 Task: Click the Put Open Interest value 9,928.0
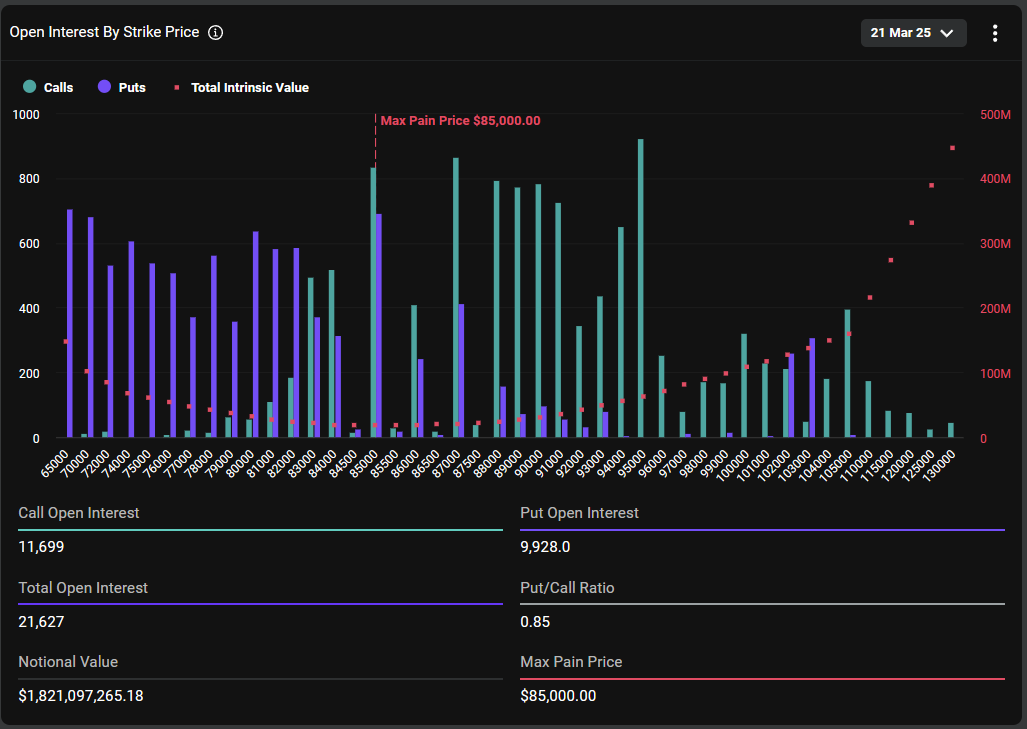point(546,547)
